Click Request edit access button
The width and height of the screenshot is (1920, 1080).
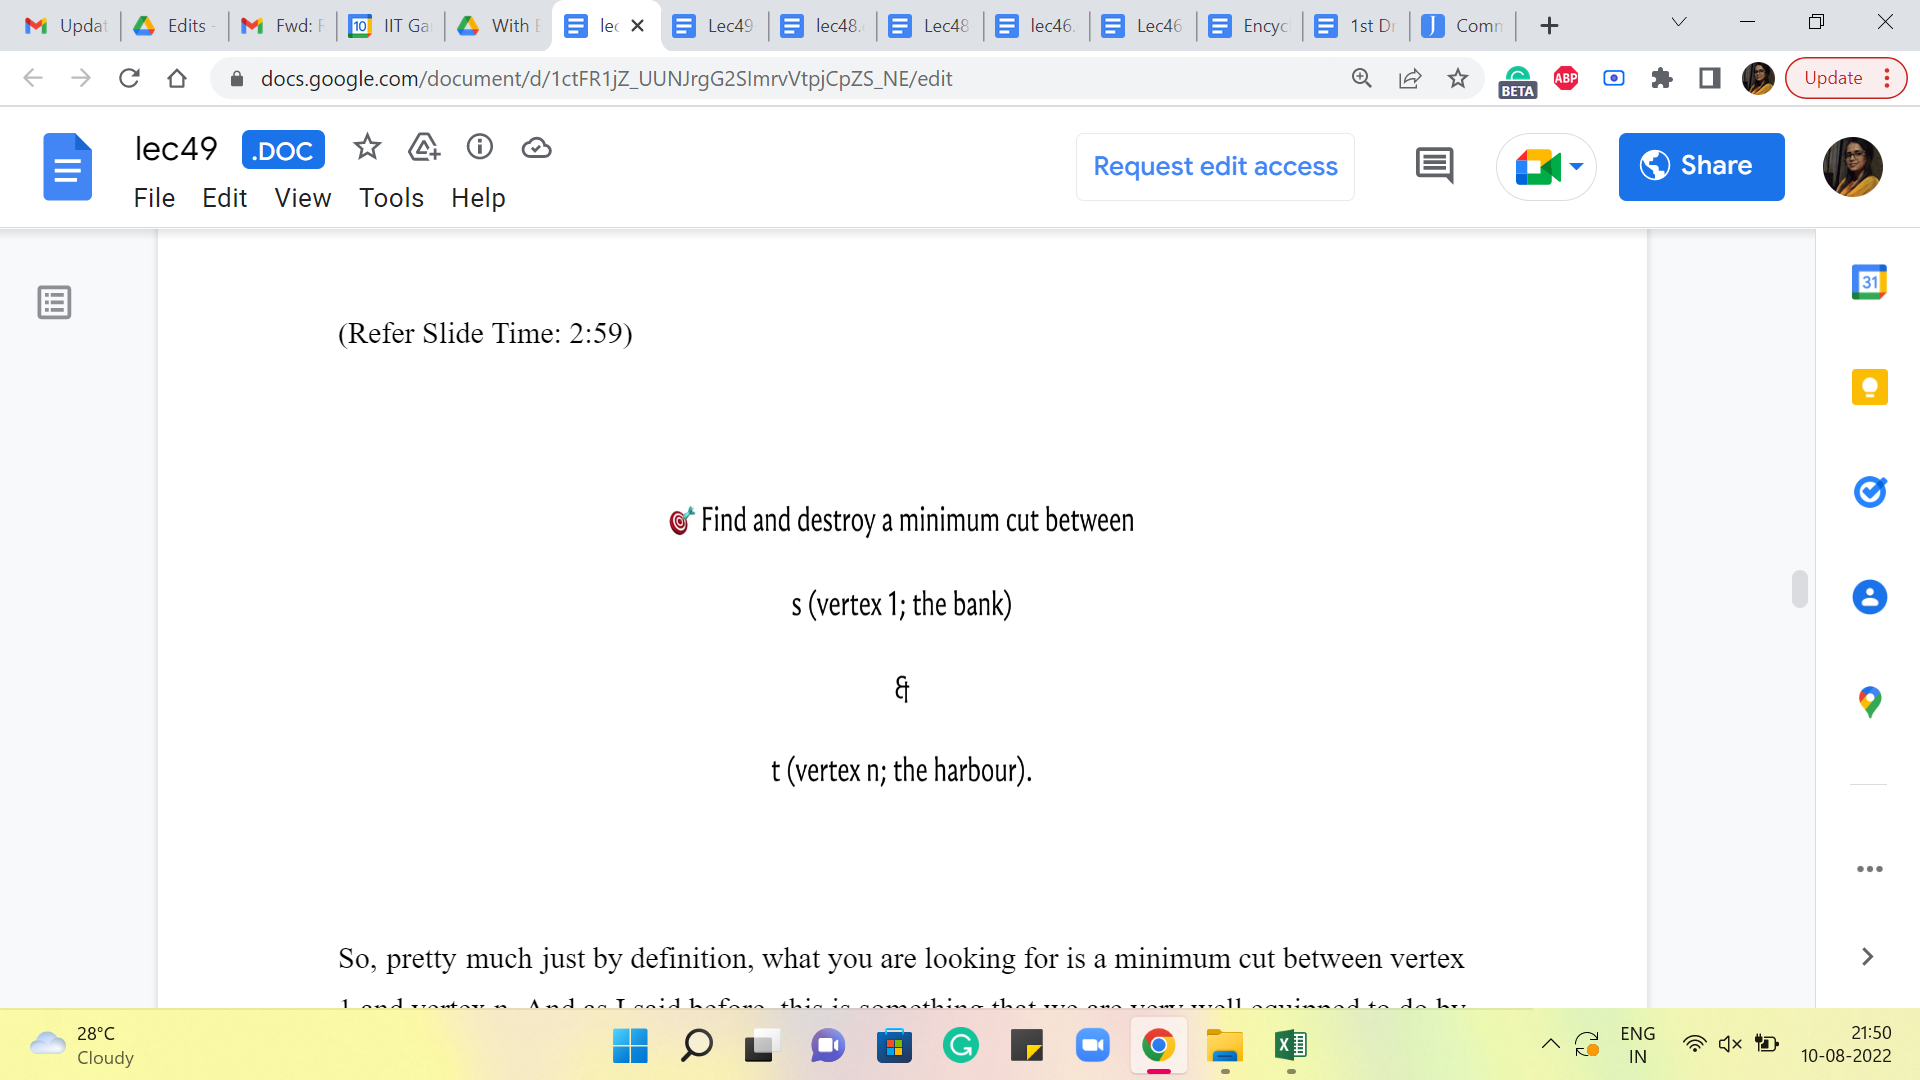point(1215,166)
